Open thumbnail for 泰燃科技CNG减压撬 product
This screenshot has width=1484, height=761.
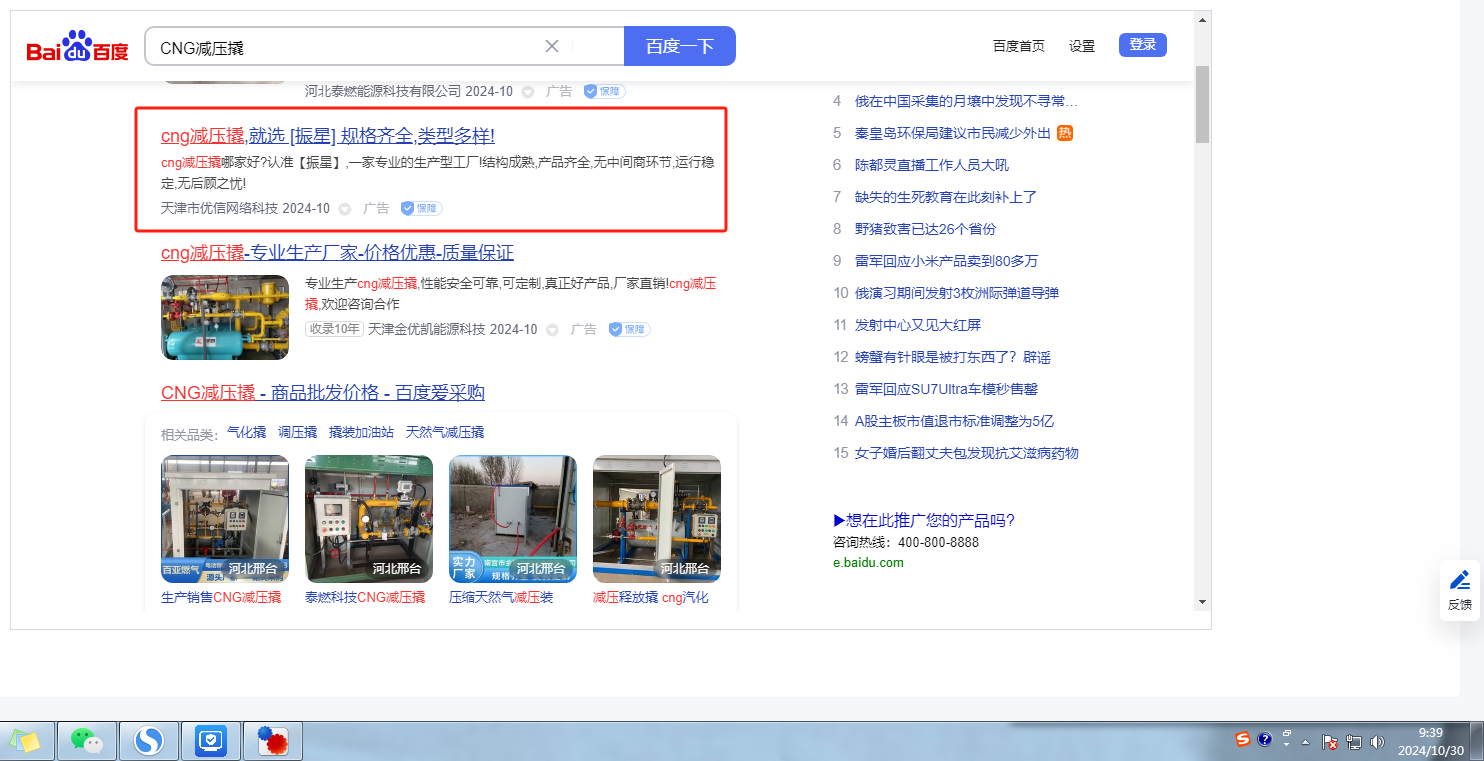pos(369,518)
